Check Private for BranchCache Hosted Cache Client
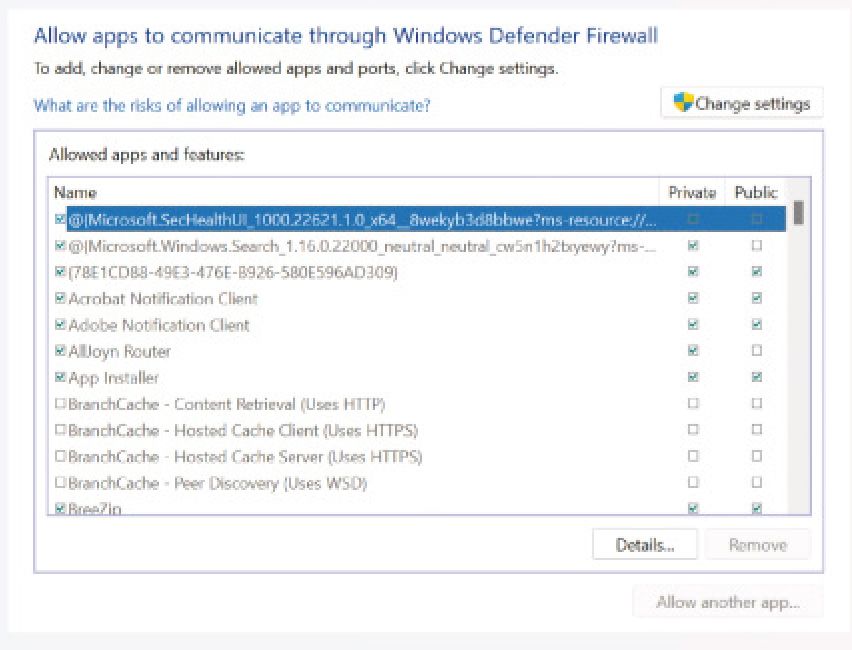The width and height of the screenshot is (852, 650). tap(693, 429)
